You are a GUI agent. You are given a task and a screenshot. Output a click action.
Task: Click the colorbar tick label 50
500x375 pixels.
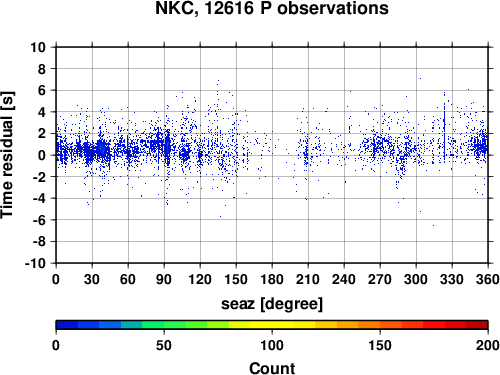pyautogui.click(x=164, y=345)
